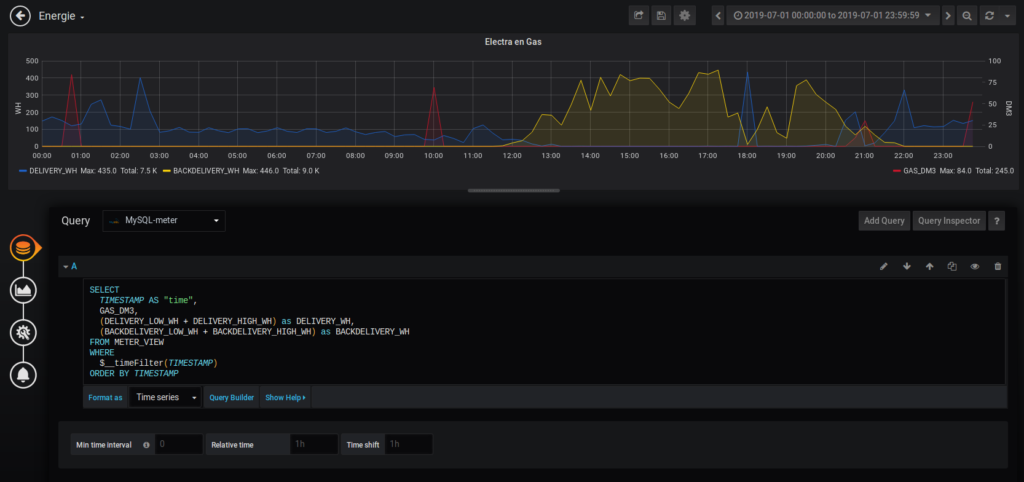
Task: Click the zoom out time range icon
Action: tap(967, 16)
